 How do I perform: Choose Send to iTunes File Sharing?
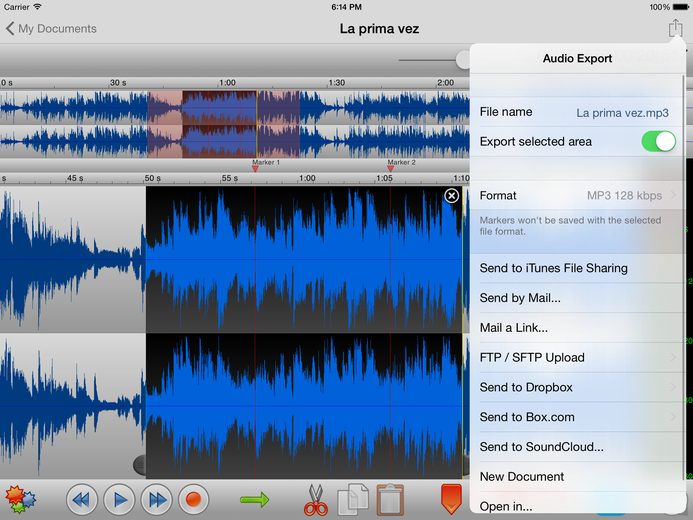(x=577, y=268)
